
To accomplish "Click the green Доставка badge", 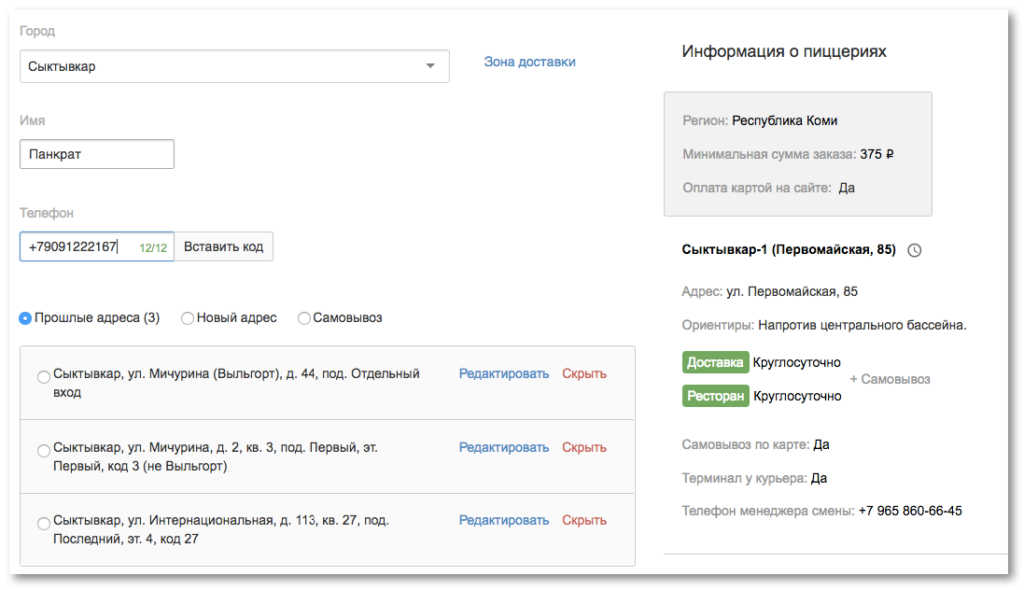I will [x=715, y=363].
